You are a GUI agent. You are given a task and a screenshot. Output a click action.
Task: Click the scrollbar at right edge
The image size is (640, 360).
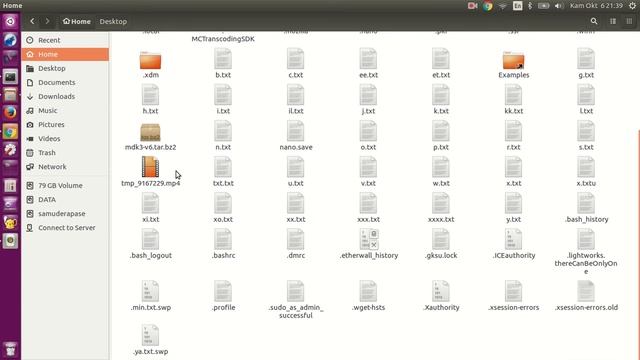coord(638,245)
